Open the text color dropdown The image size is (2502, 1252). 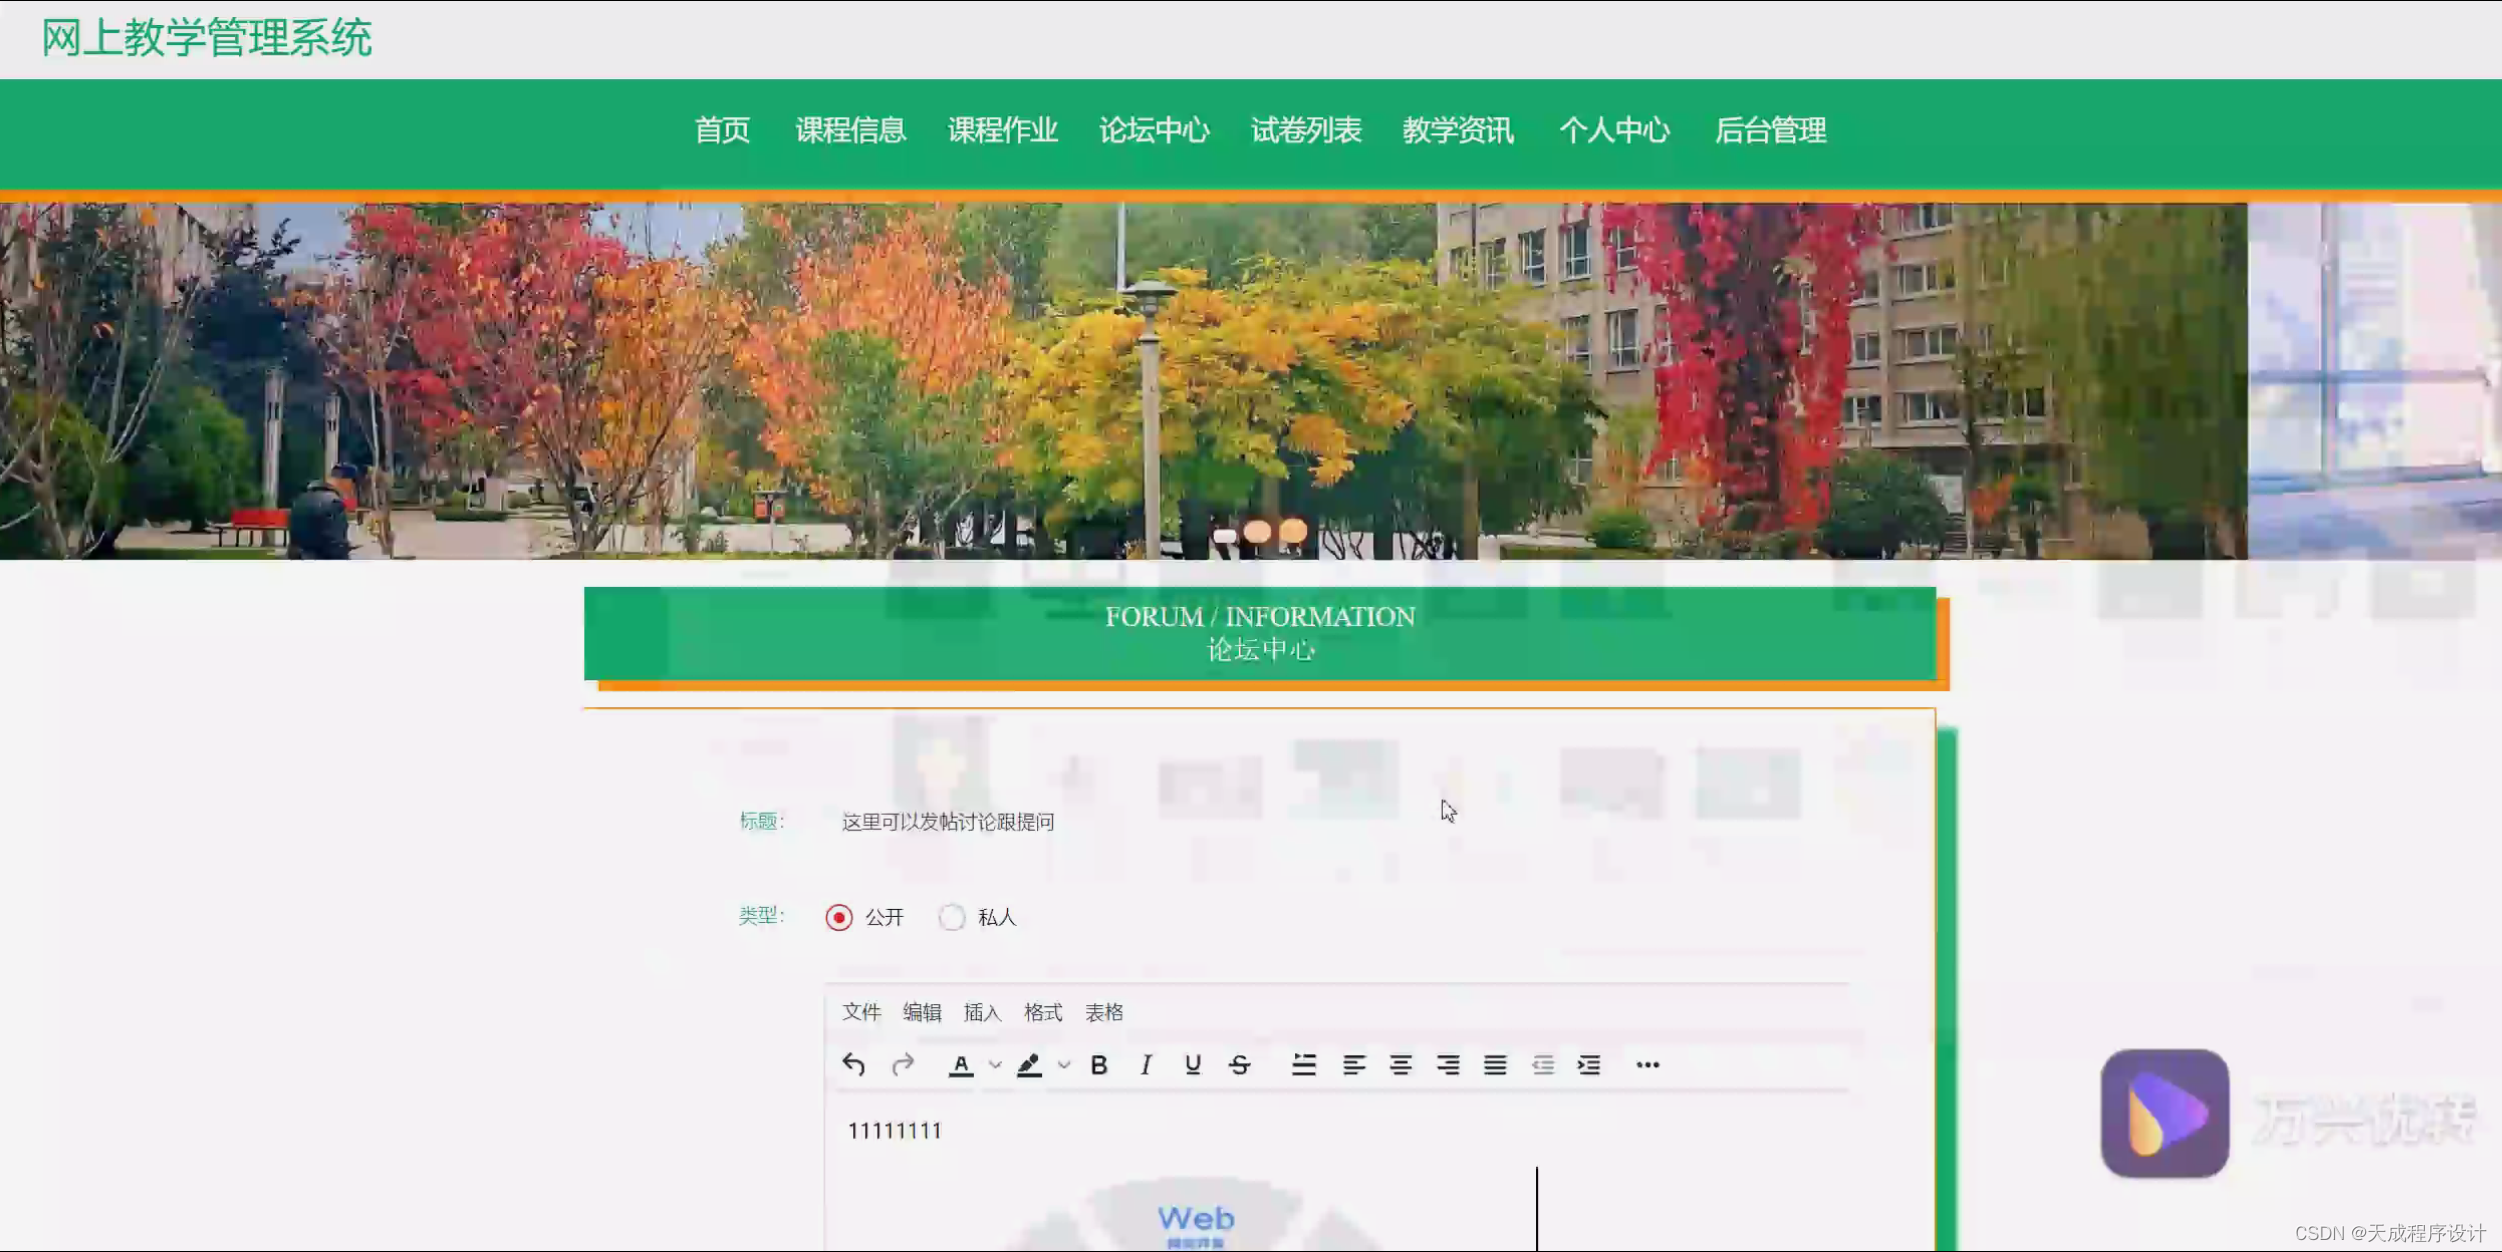point(994,1065)
